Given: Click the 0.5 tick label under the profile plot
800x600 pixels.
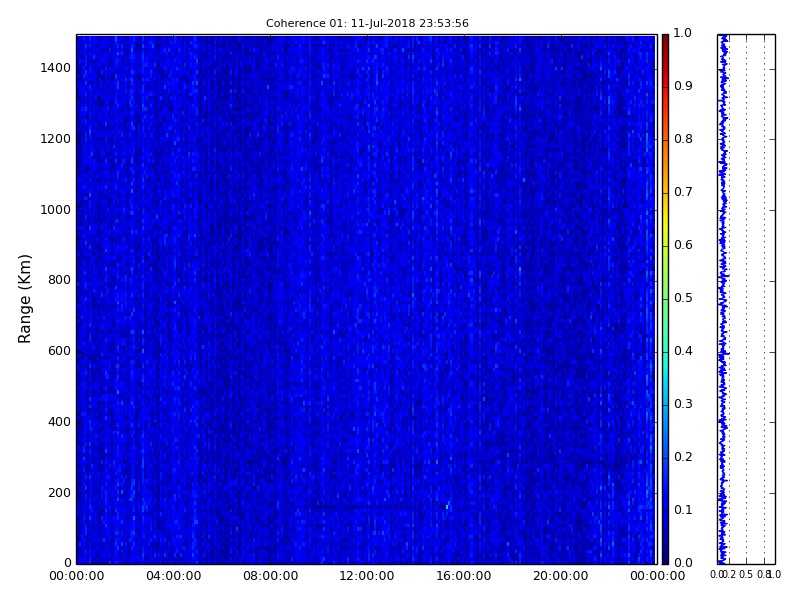Looking at the screenshot, I should (x=746, y=574).
